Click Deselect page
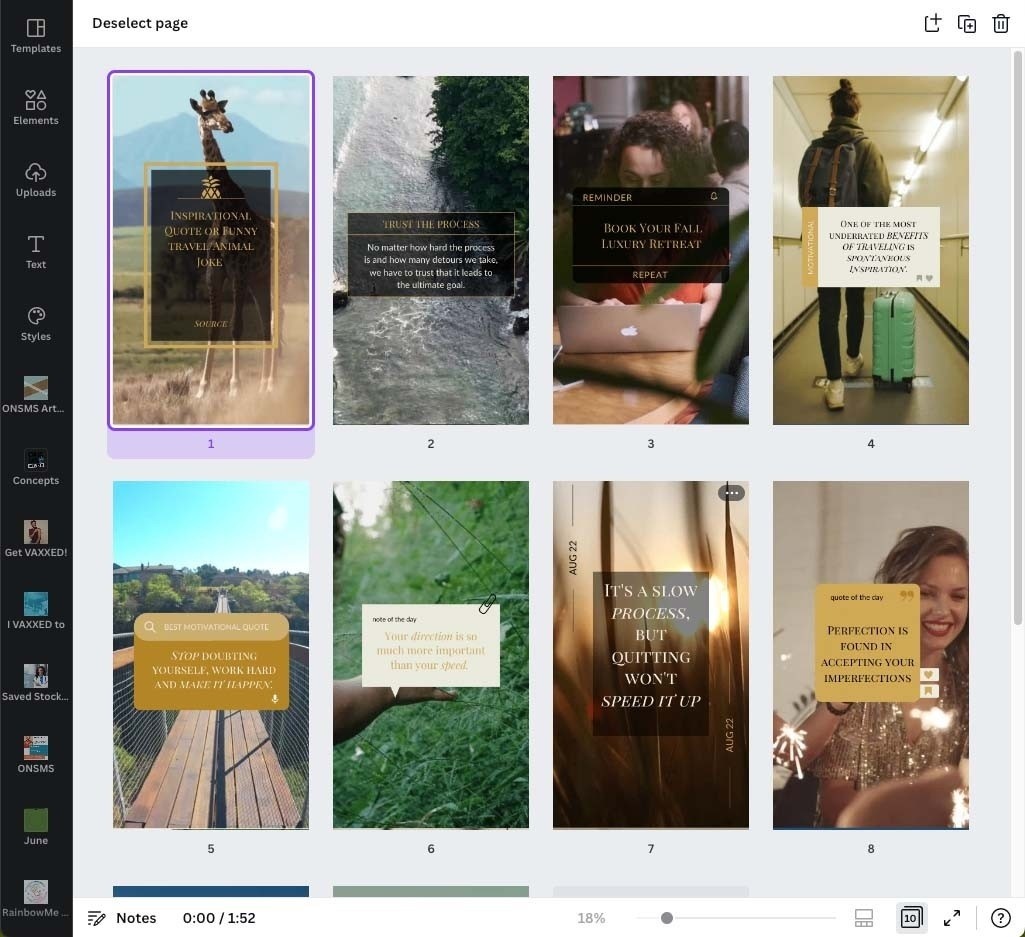 pyautogui.click(x=140, y=24)
